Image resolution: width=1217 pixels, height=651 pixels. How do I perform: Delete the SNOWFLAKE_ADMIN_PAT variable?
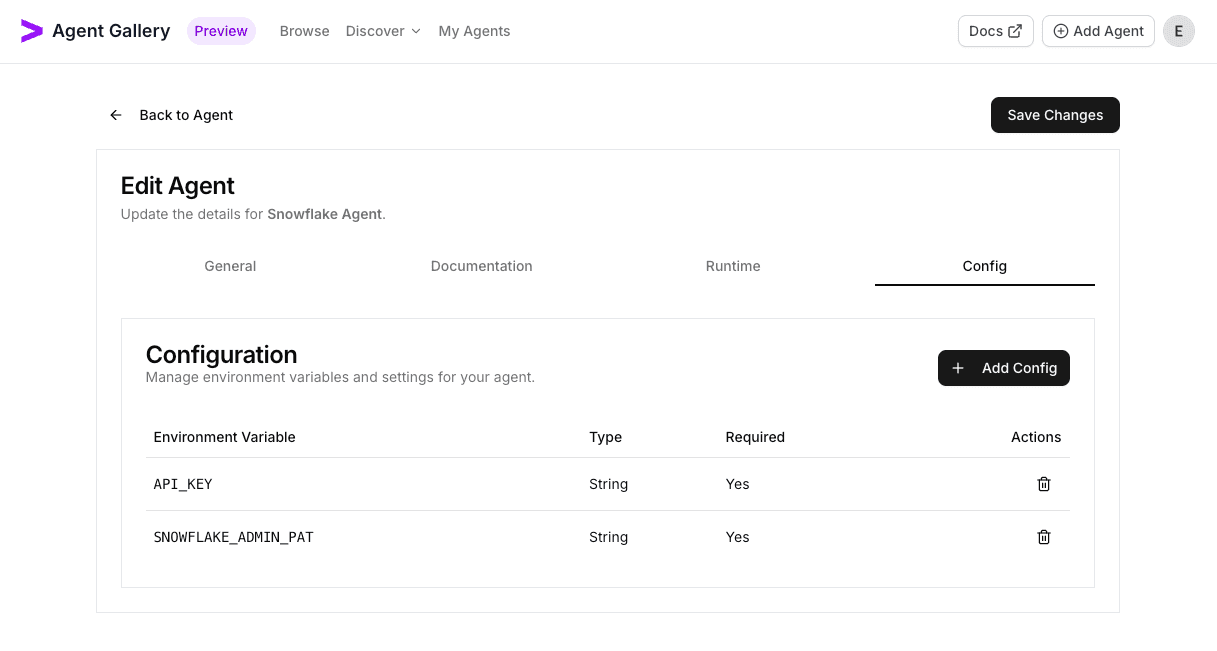pos(1044,537)
